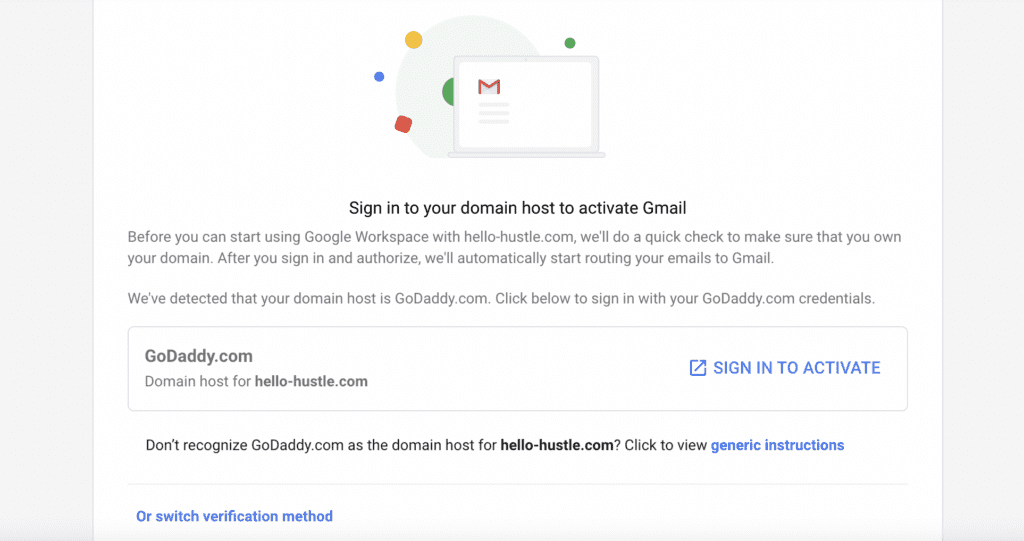Click the divider line above switch verification method
Screen dimensions: 1024x541
[x=517, y=484]
